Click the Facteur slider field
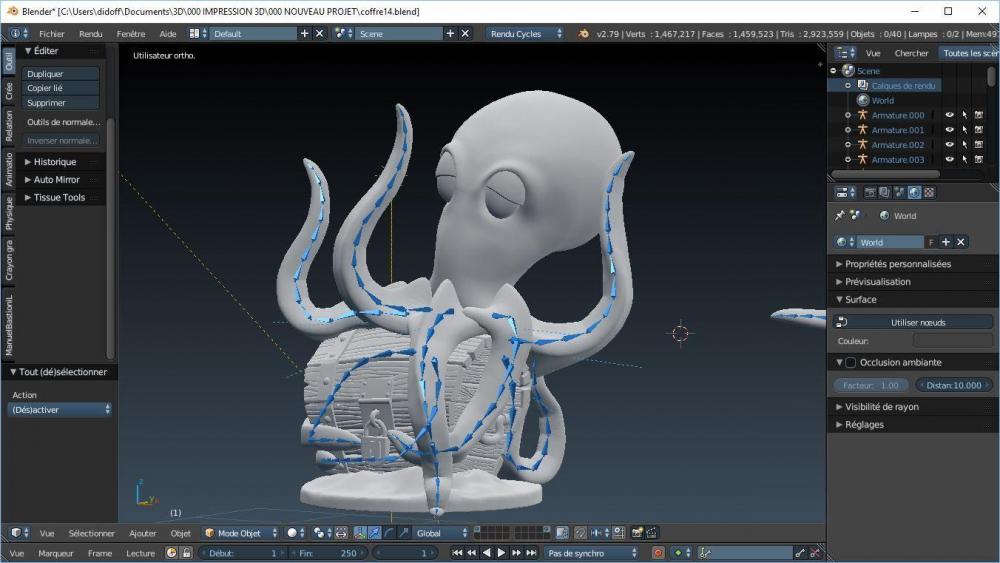Screen dimensions: 1000x563 pyautogui.click(x=870, y=385)
